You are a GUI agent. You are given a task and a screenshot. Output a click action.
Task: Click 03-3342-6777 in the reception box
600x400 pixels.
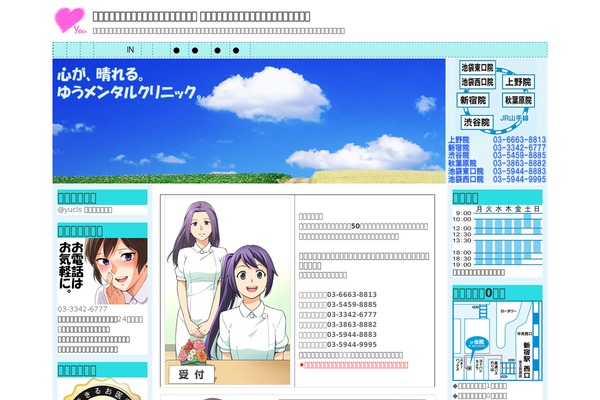[352, 315]
